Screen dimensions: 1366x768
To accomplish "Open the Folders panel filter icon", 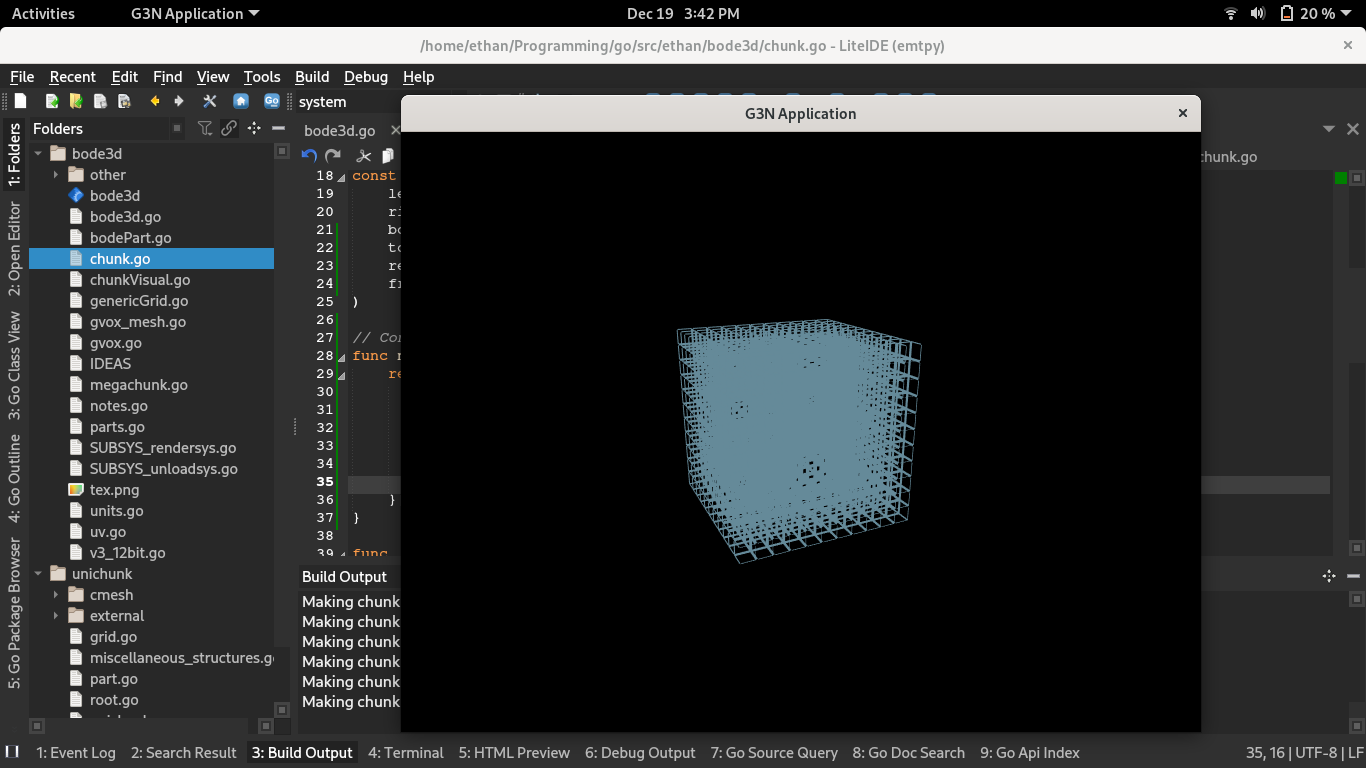I will (x=205, y=128).
